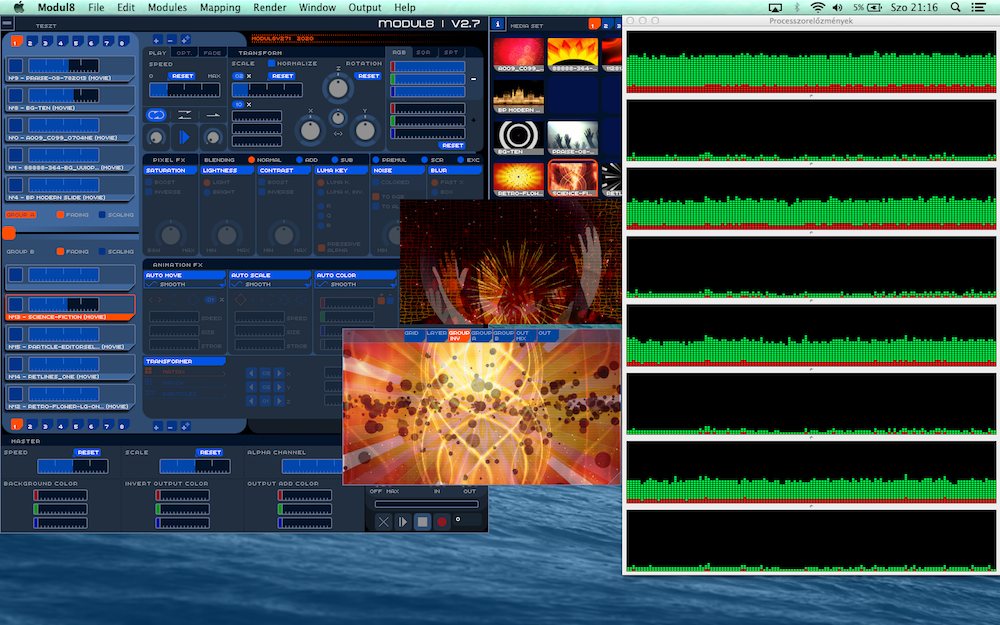Image resolution: width=1000 pixels, height=625 pixels.
Task: Reset the Master Speed
Action: click(87, 452)
